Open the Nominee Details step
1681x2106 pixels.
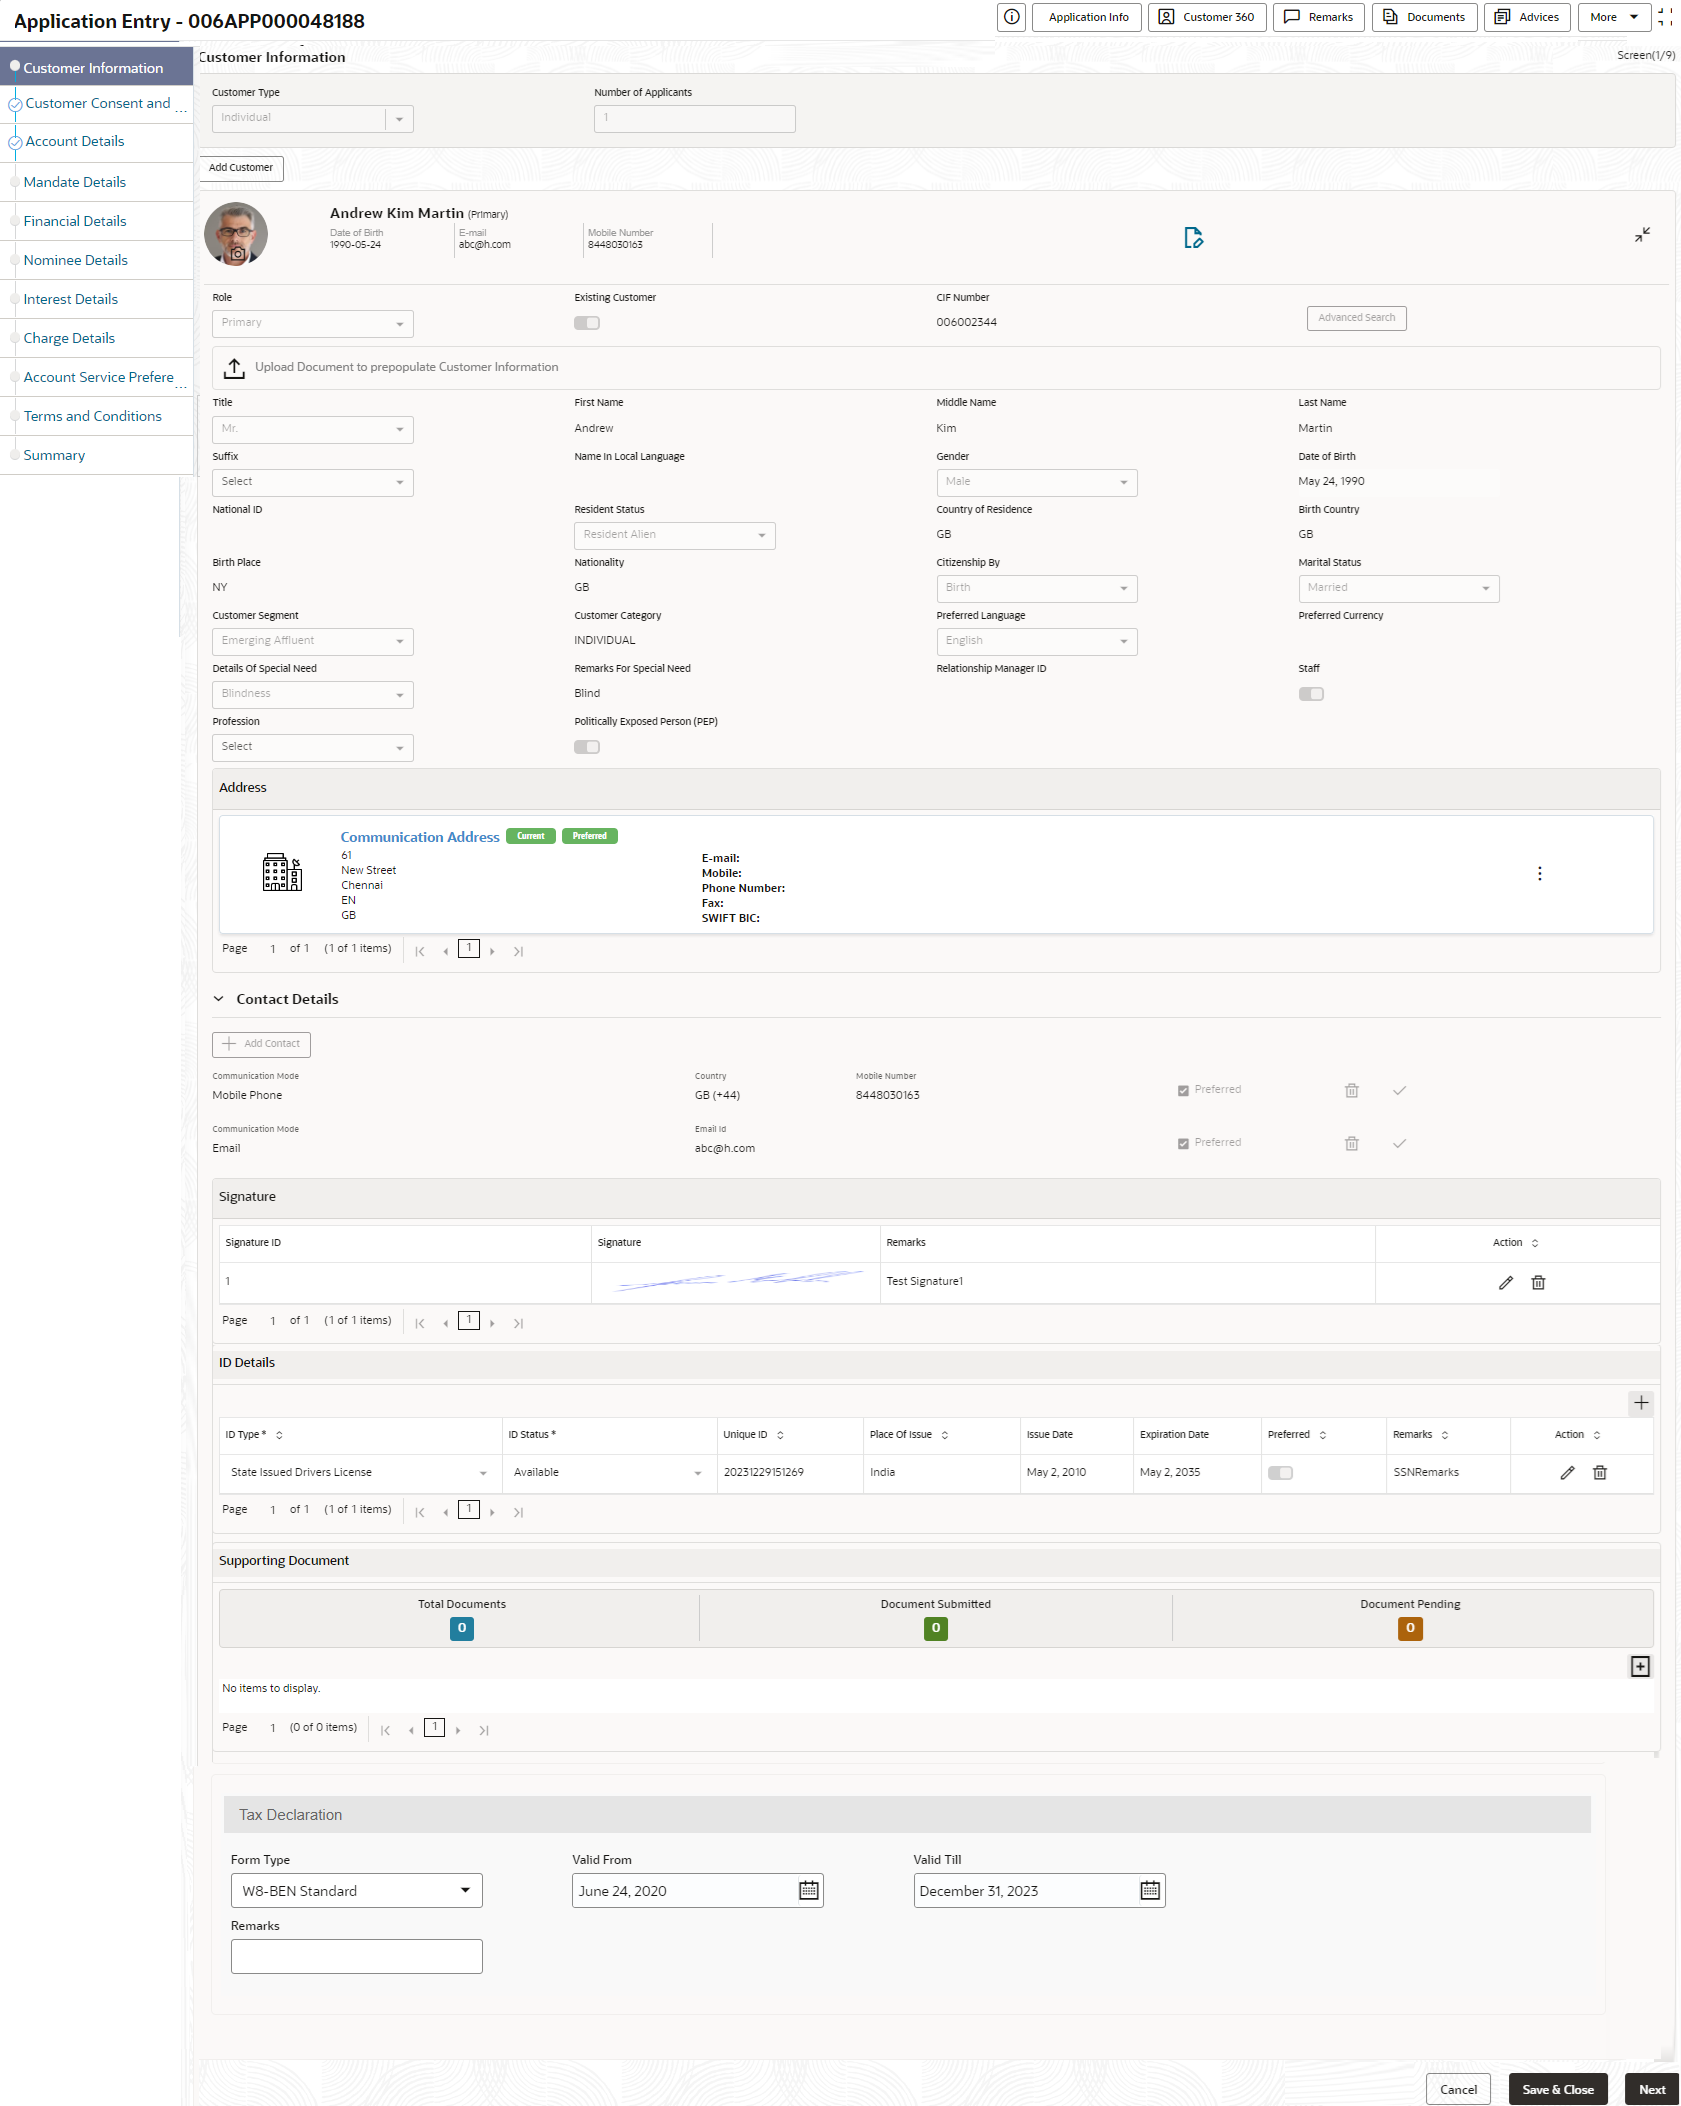76,260
